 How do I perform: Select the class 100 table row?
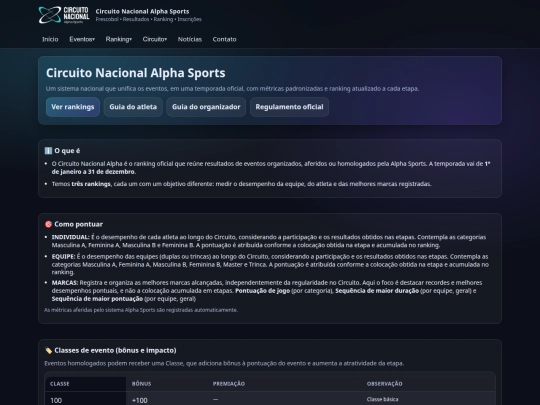pos(270,398)
